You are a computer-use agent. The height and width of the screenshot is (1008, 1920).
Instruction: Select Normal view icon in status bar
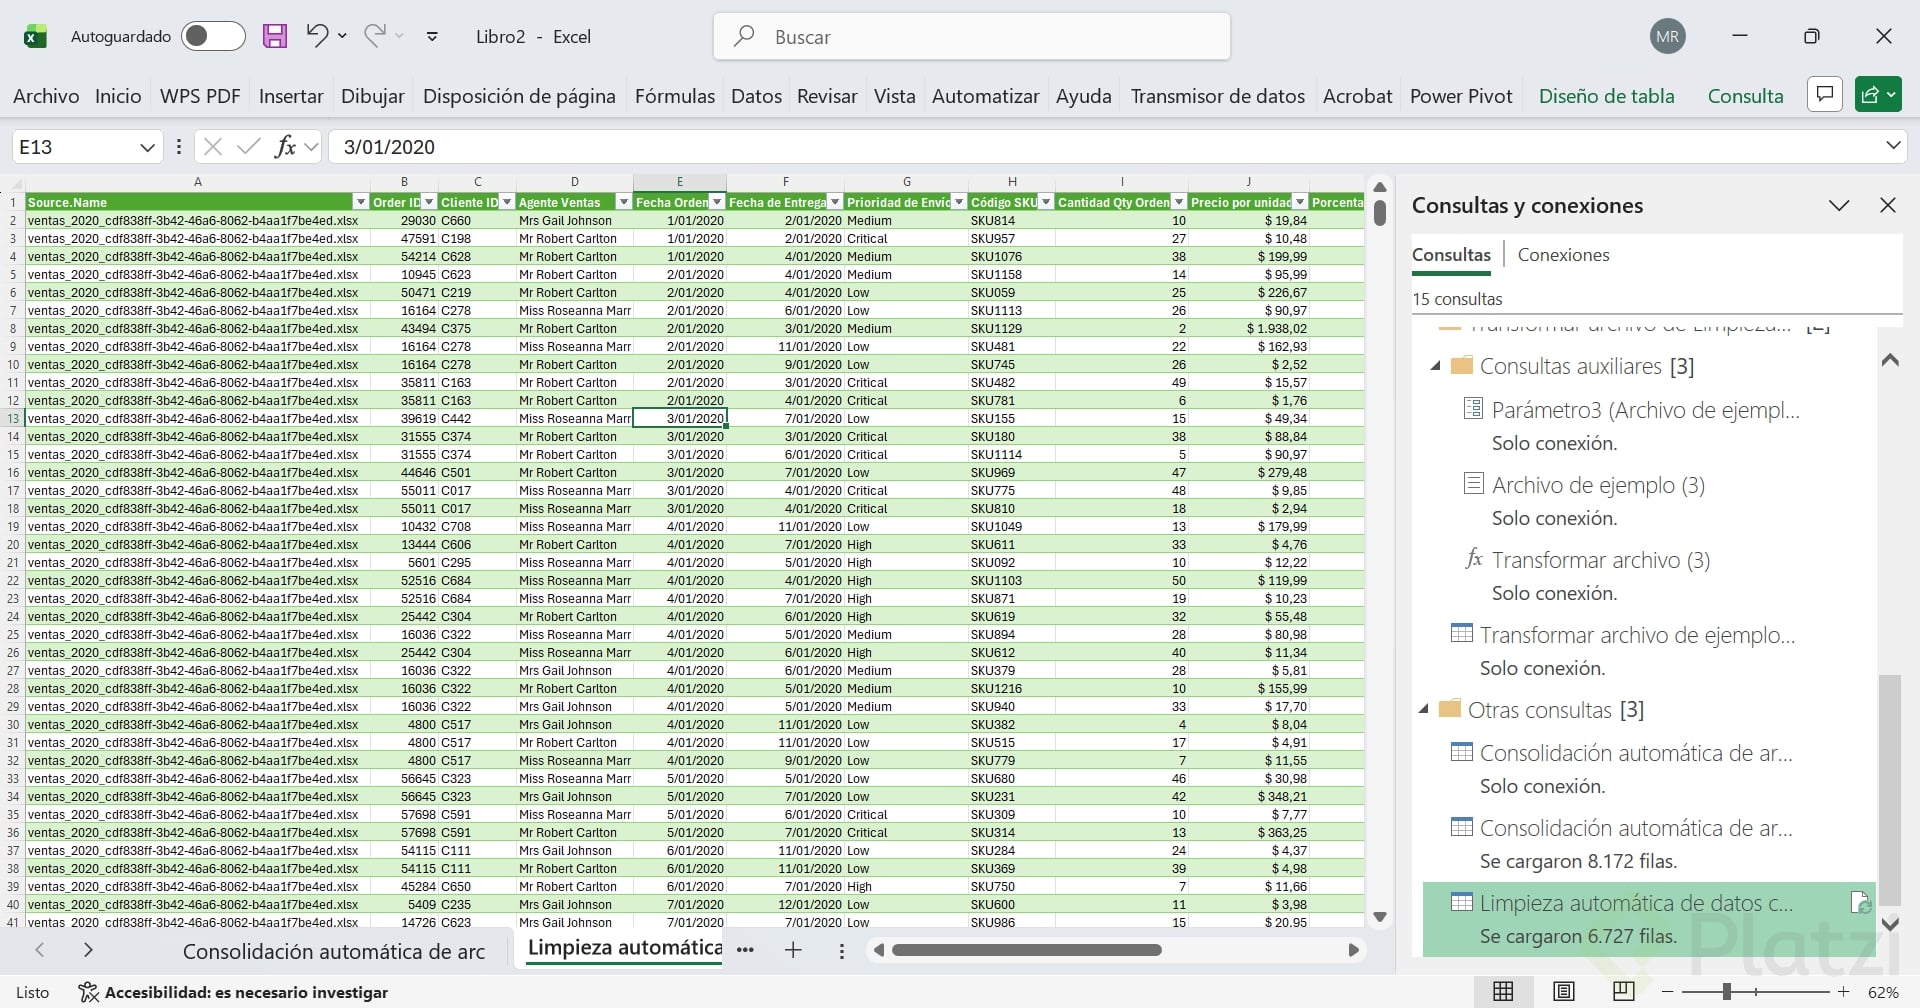pyautogui.click(x=1503, y=991)
